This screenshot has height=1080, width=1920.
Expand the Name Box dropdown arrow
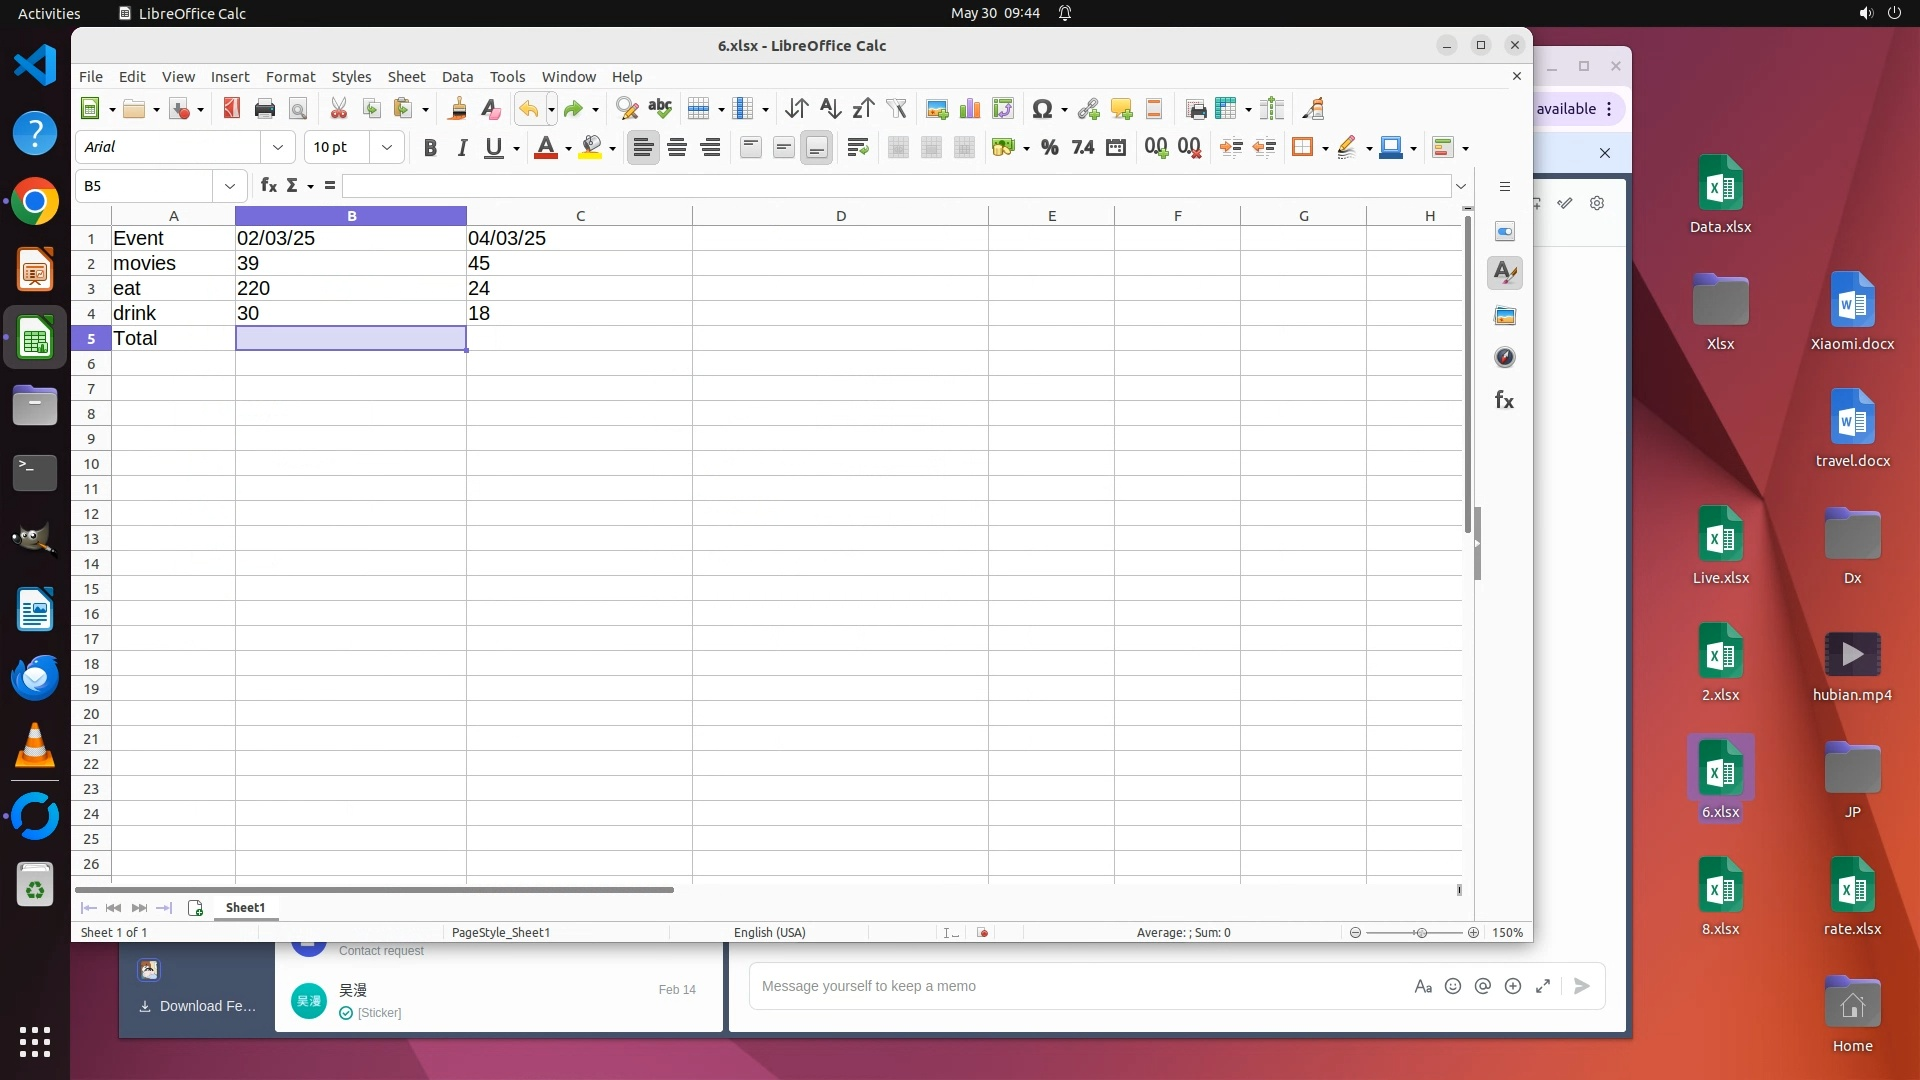[x=230, y=186]
